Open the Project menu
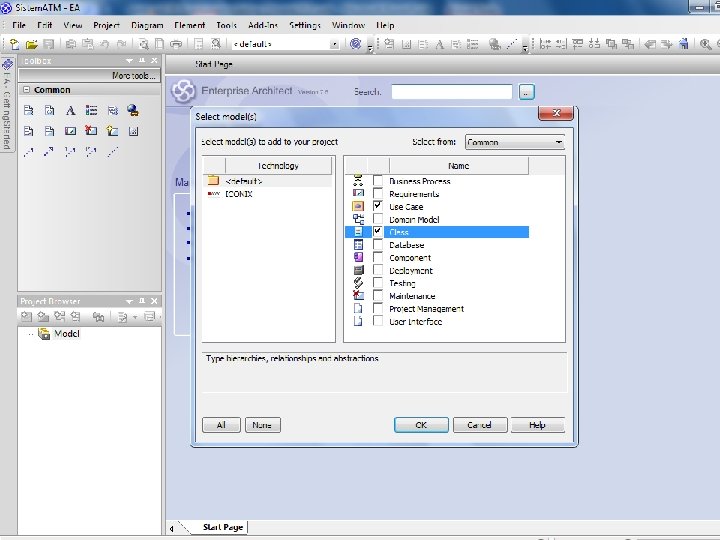The image size is (720, 540). (107, 25)
